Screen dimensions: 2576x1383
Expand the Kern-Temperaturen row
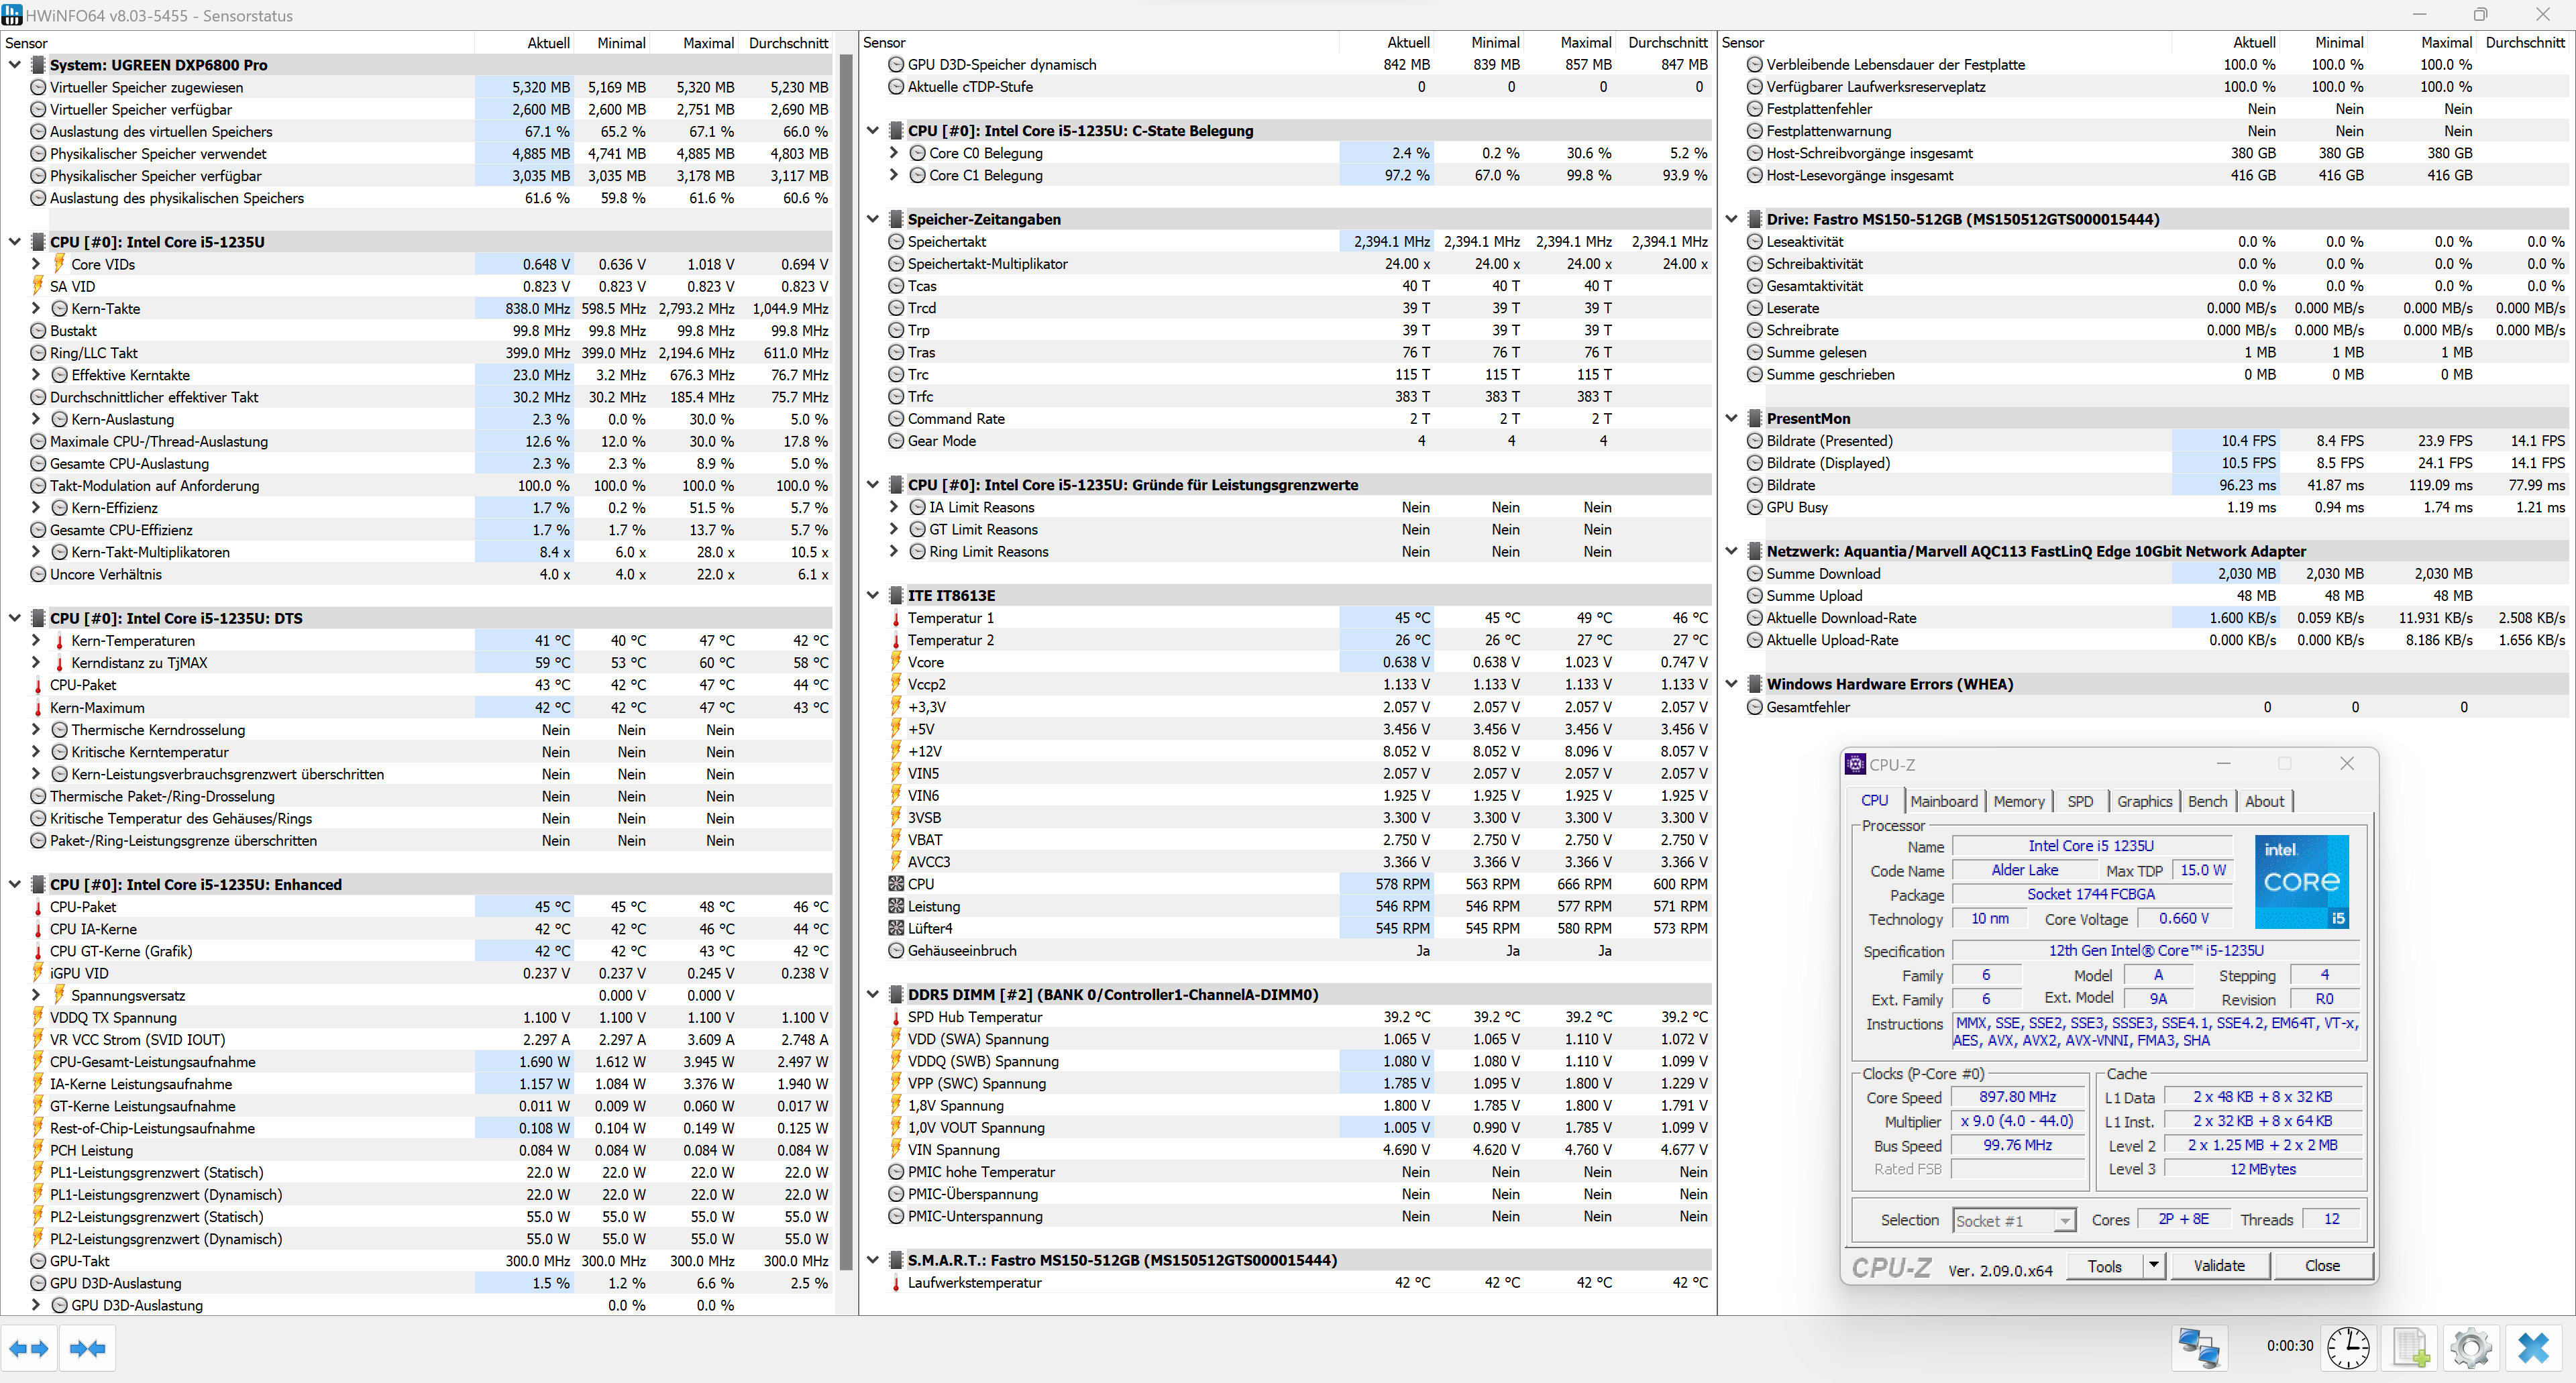tap(36, 640)
